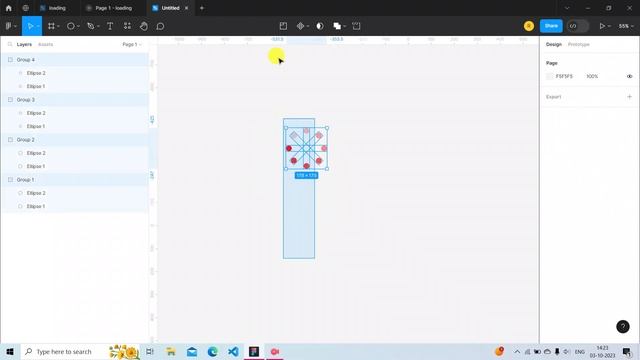Select Ellipse 1 under Group 1
This screenshot has width=640, height=360.
(x=74, y=206)
